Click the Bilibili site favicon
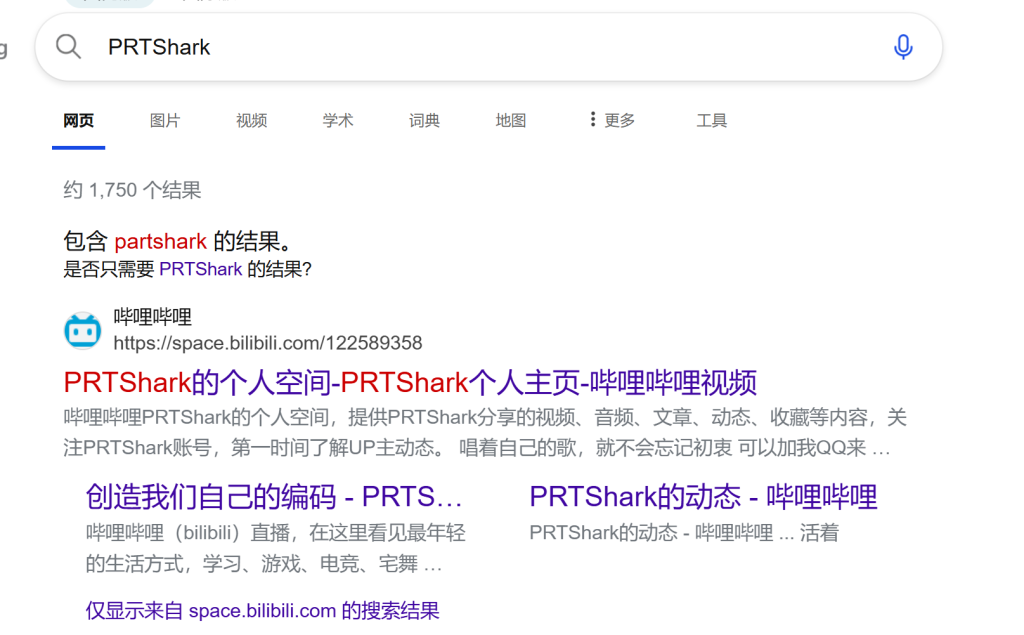 pos(82,331)
